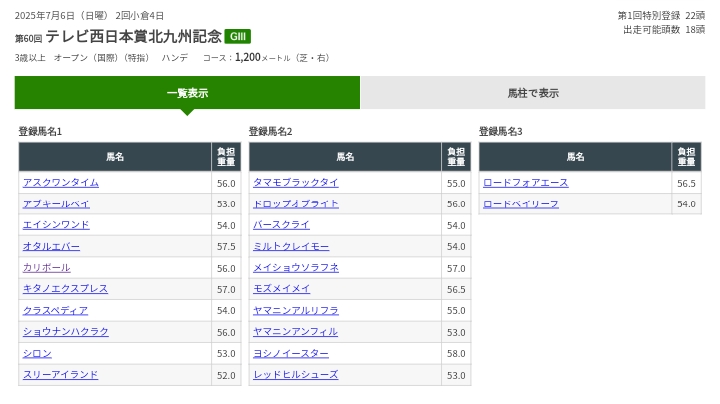Switch to the 馬柱で表示 tab
The height and width of the screenshot is (404, 720).
click(x=533, y=93)
